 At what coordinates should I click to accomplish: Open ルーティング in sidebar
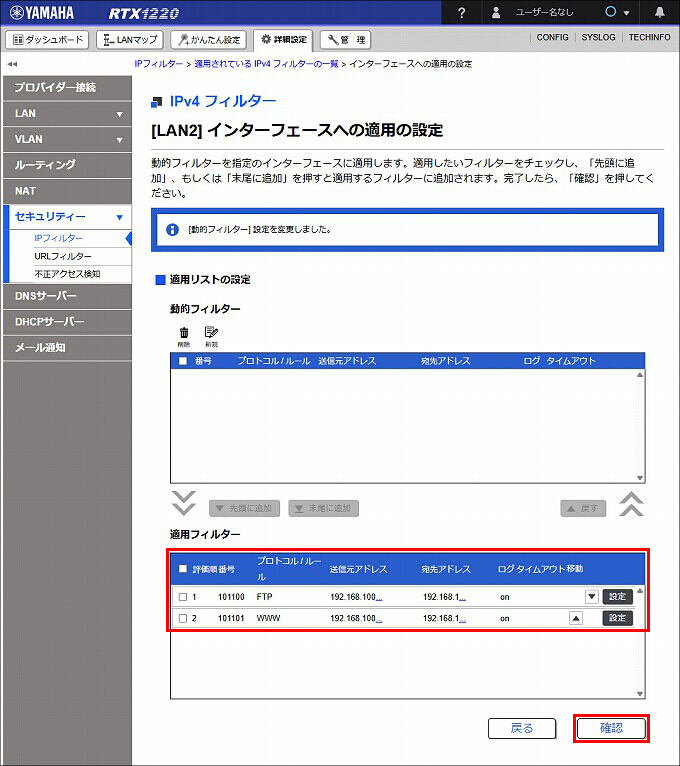click(67, 166)
